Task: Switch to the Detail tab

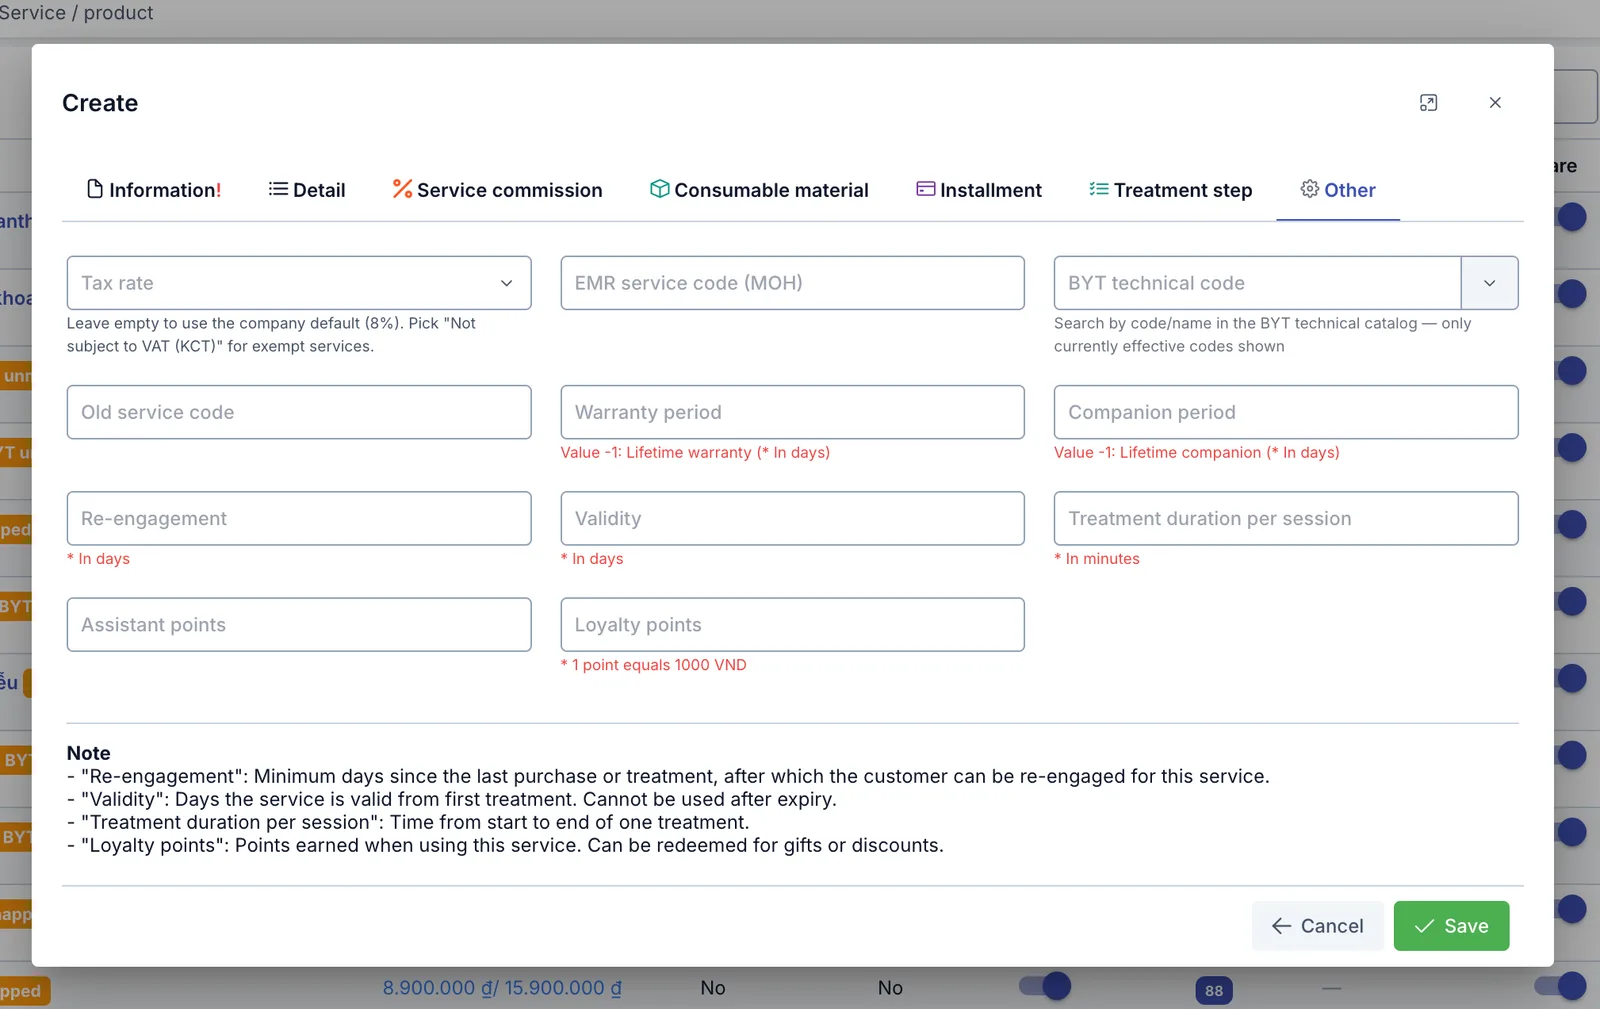Action: click(x=307, y=190)
